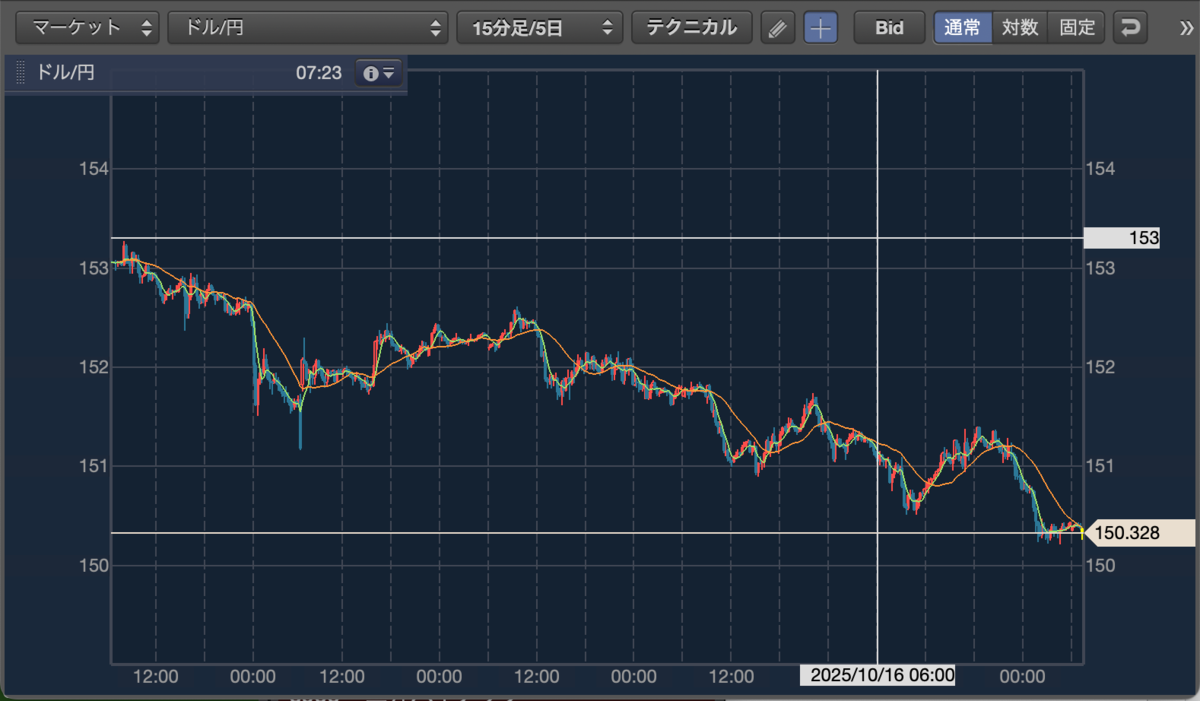Open the info icon menu
This screenshot has height=701, width=1200.
(x=379, y=73)
